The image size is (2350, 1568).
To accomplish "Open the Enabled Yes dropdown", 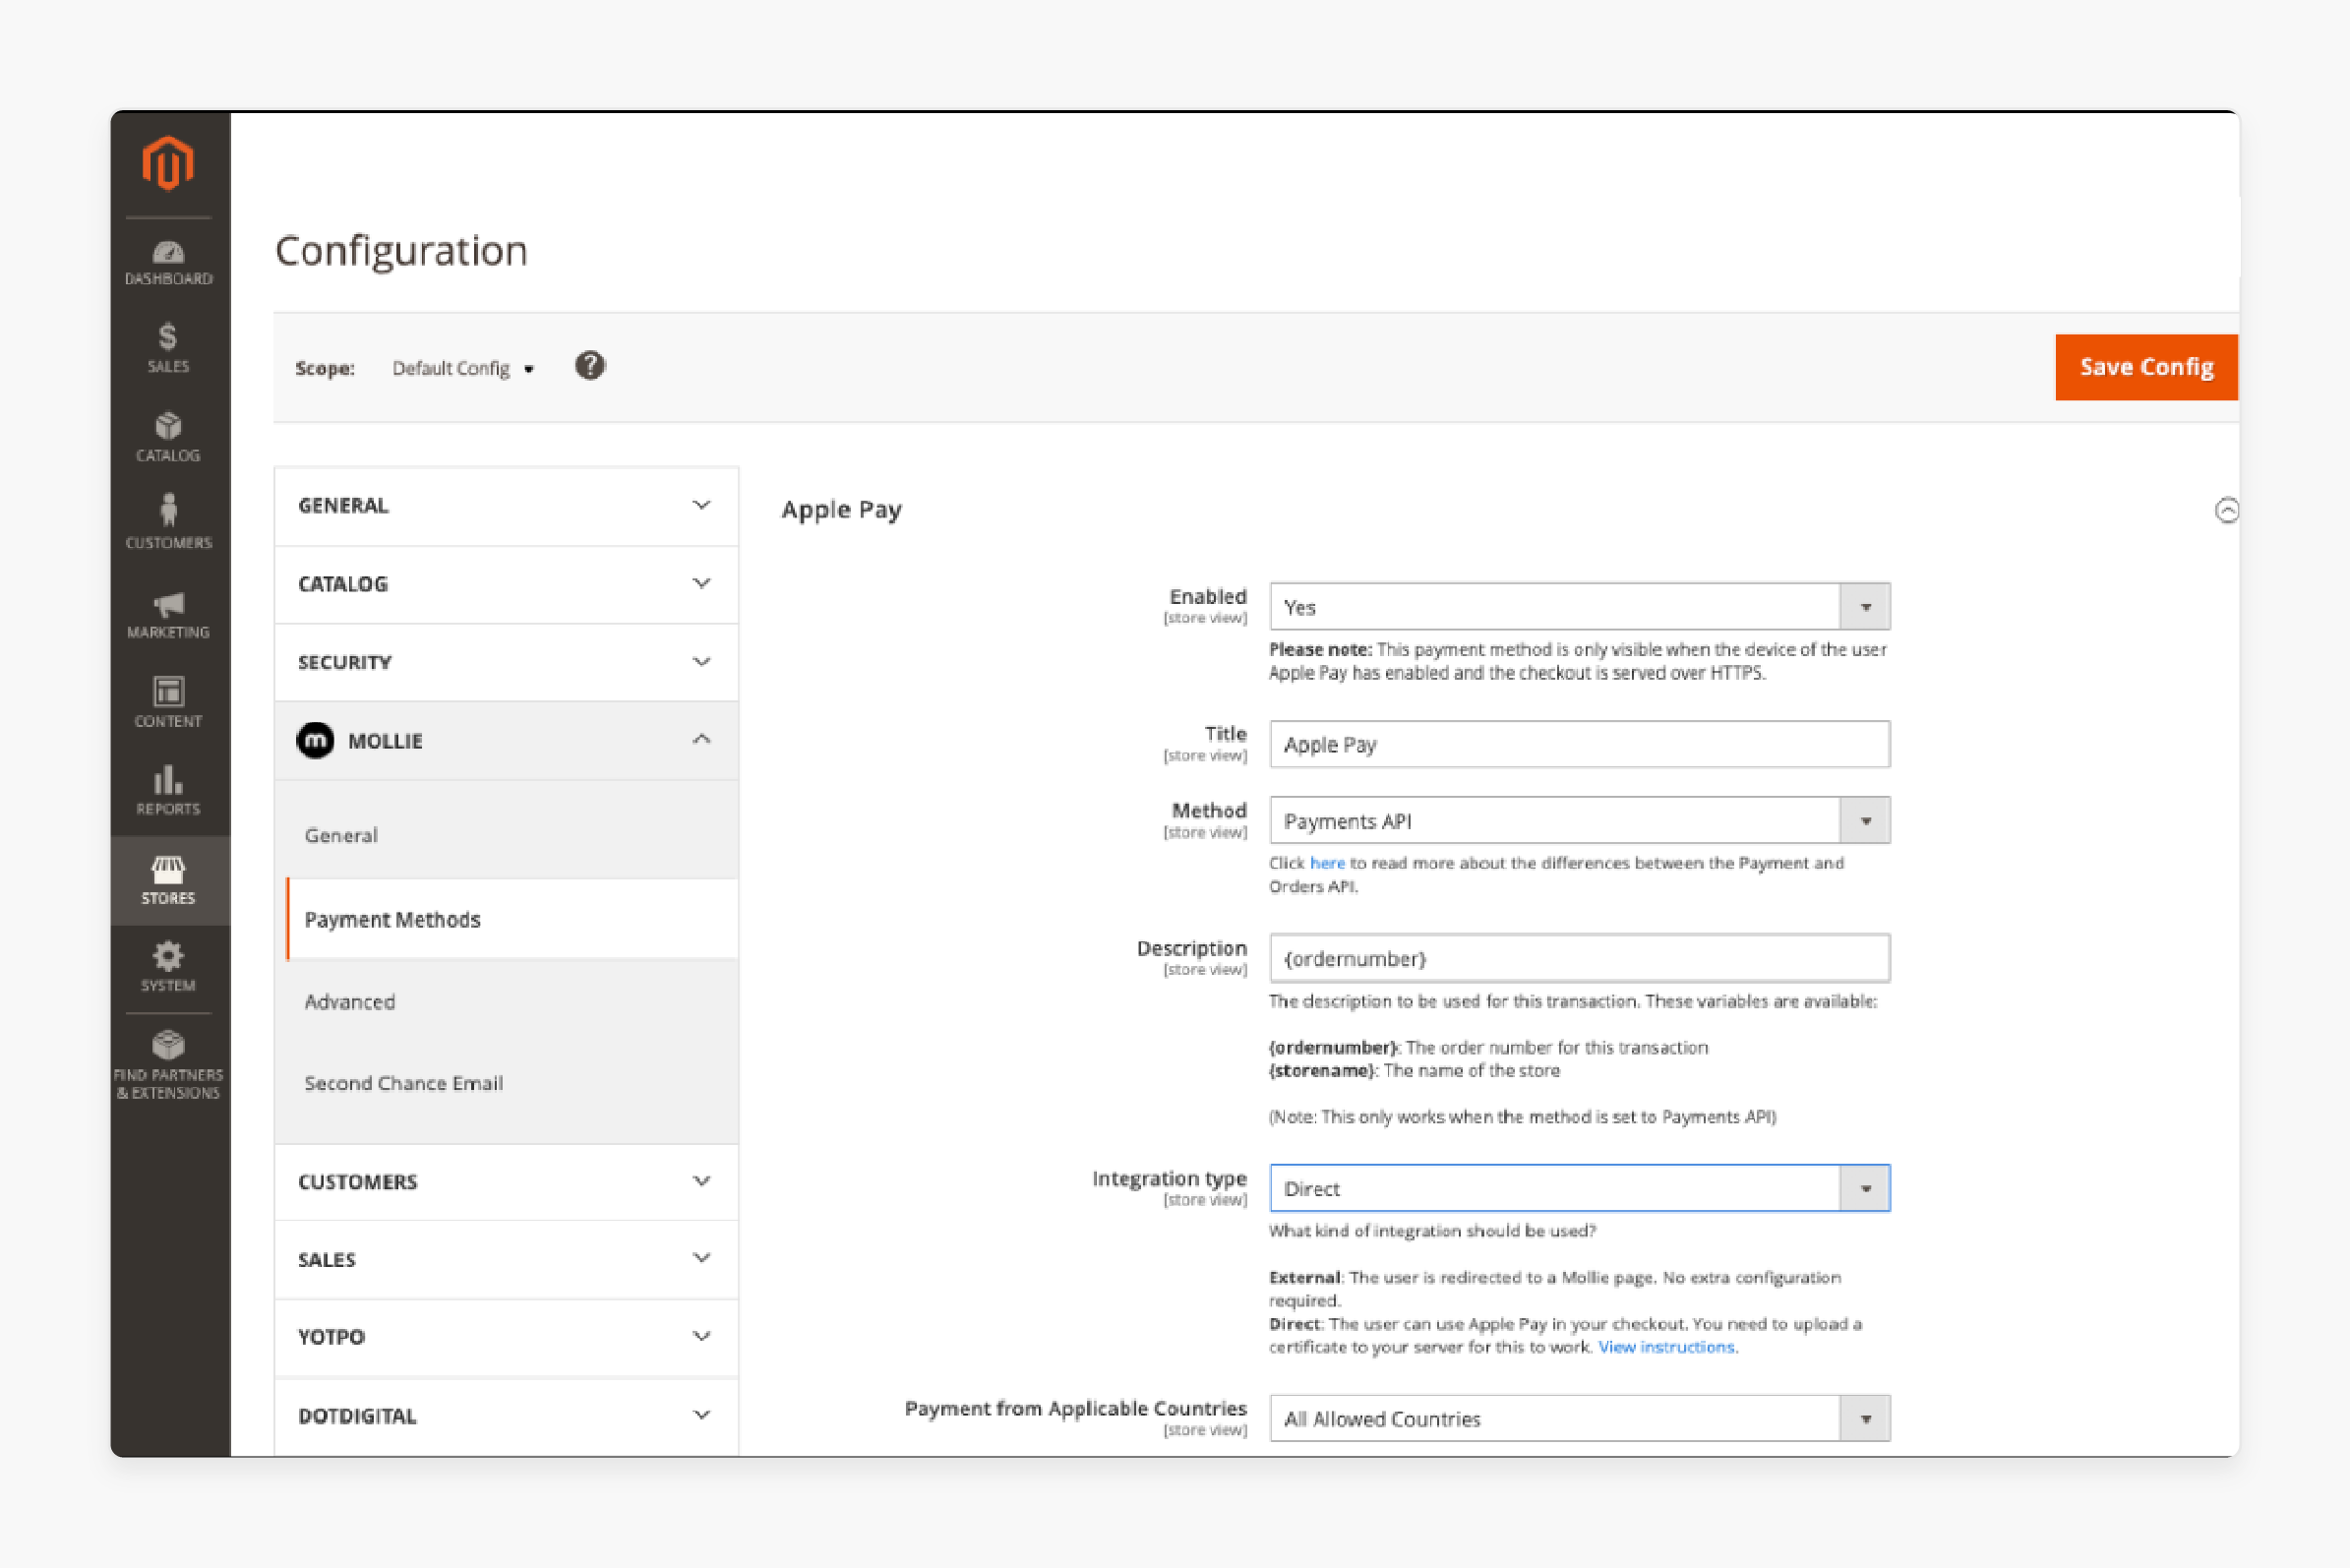I will (1580, 607).
